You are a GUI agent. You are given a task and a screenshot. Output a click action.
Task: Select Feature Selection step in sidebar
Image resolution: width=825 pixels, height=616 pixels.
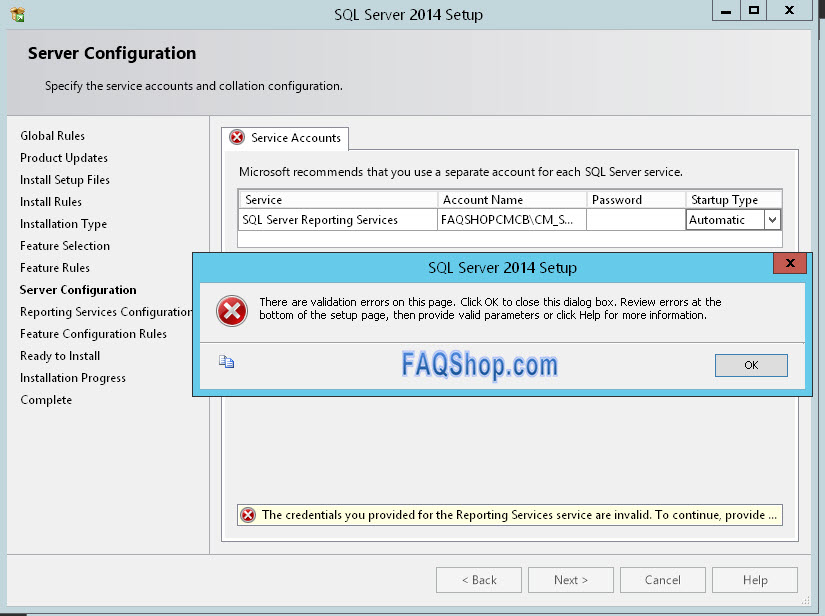pyautogui.click(x=65, y=246)
